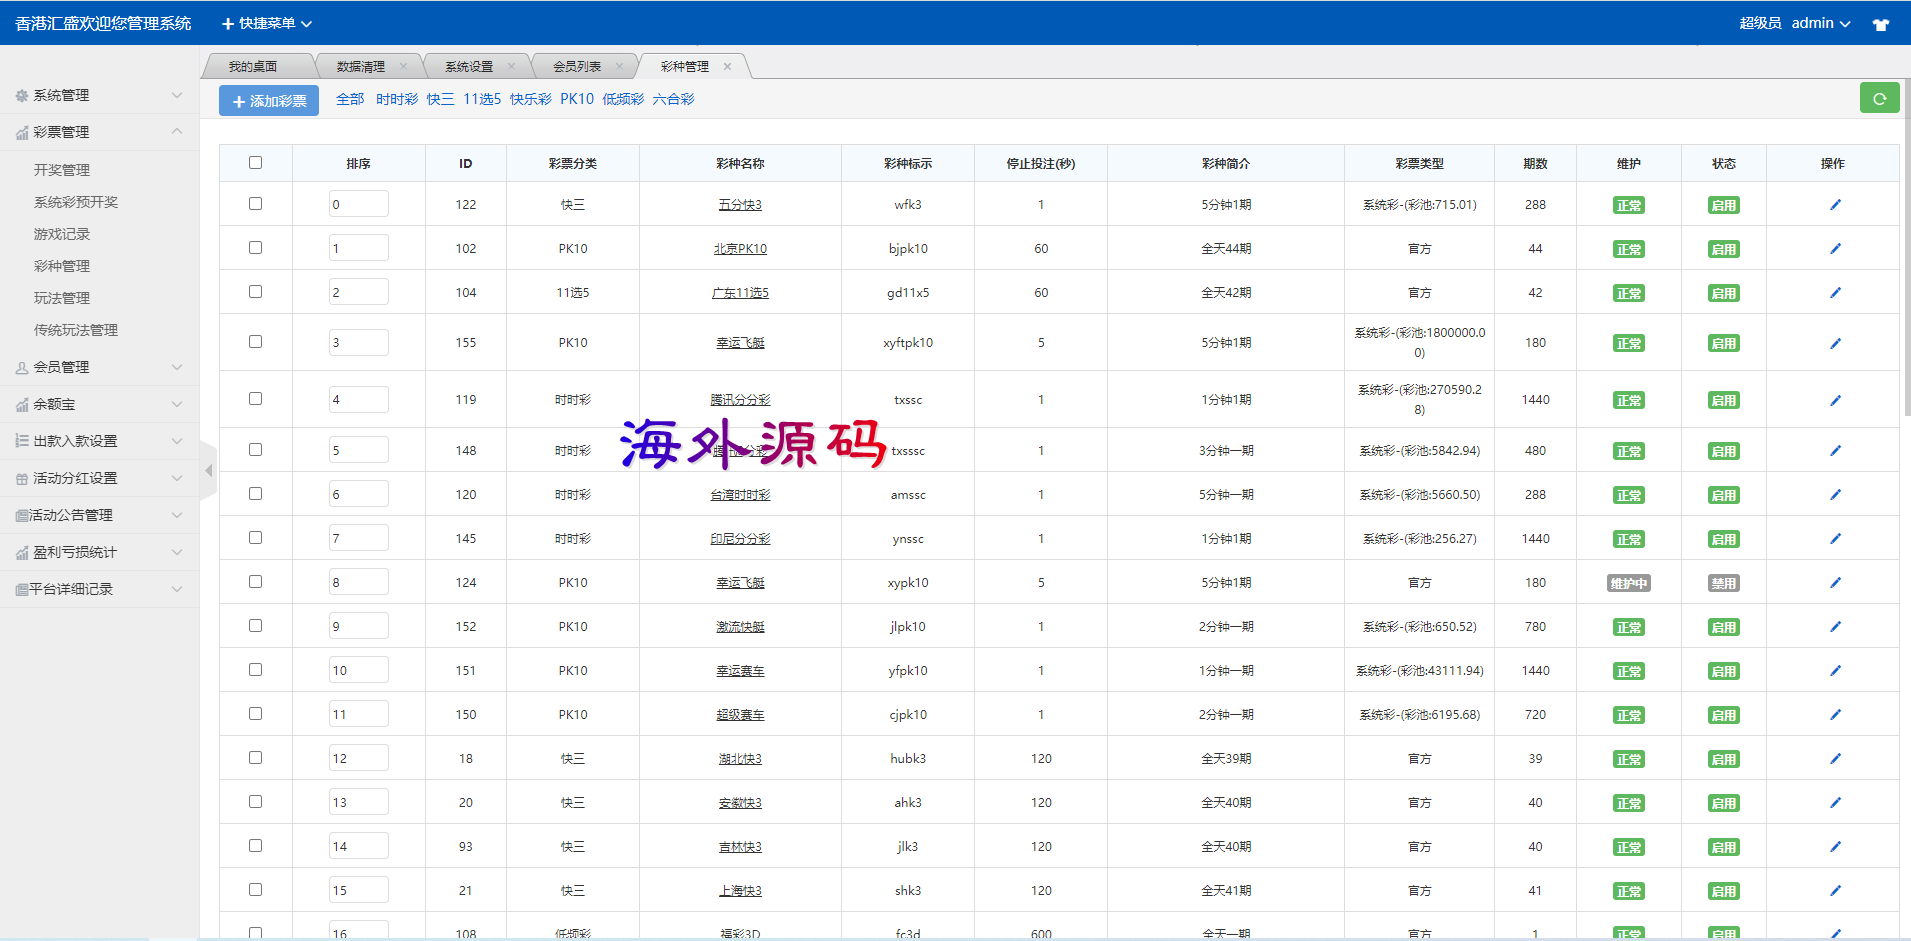Click 启用 state badge for 北京PK10
Viewport: 1911px width, 941px height.
click(x=1723, y=250)
